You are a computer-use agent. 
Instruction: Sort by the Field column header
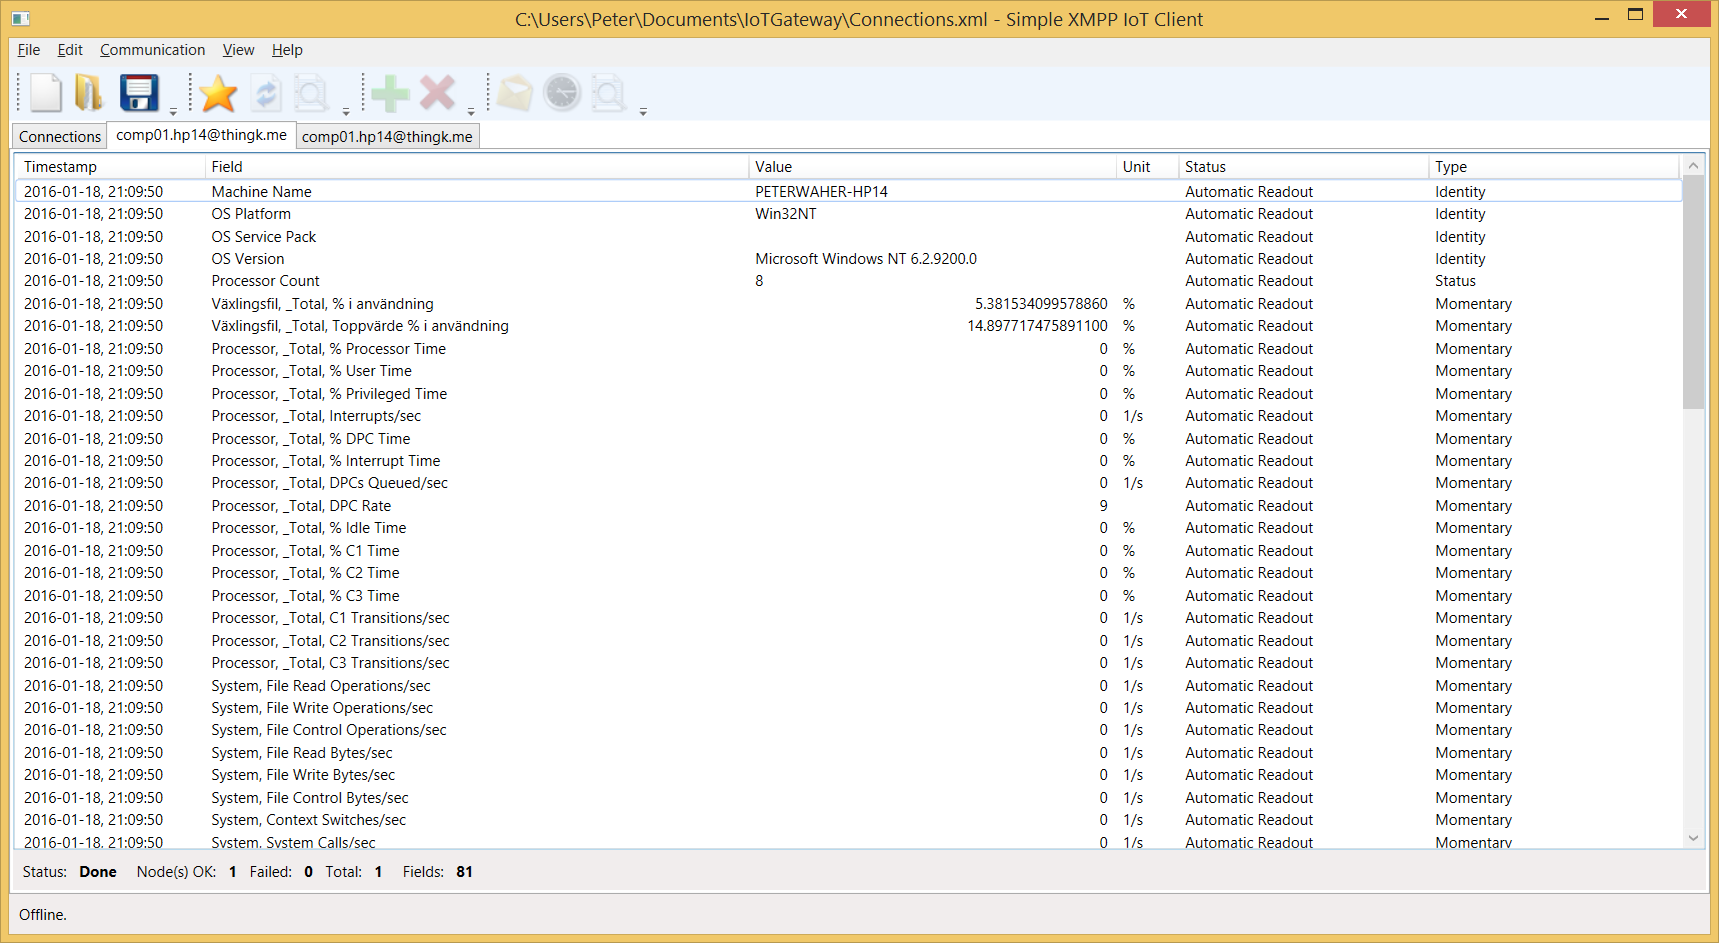click(x=476, y=167)
